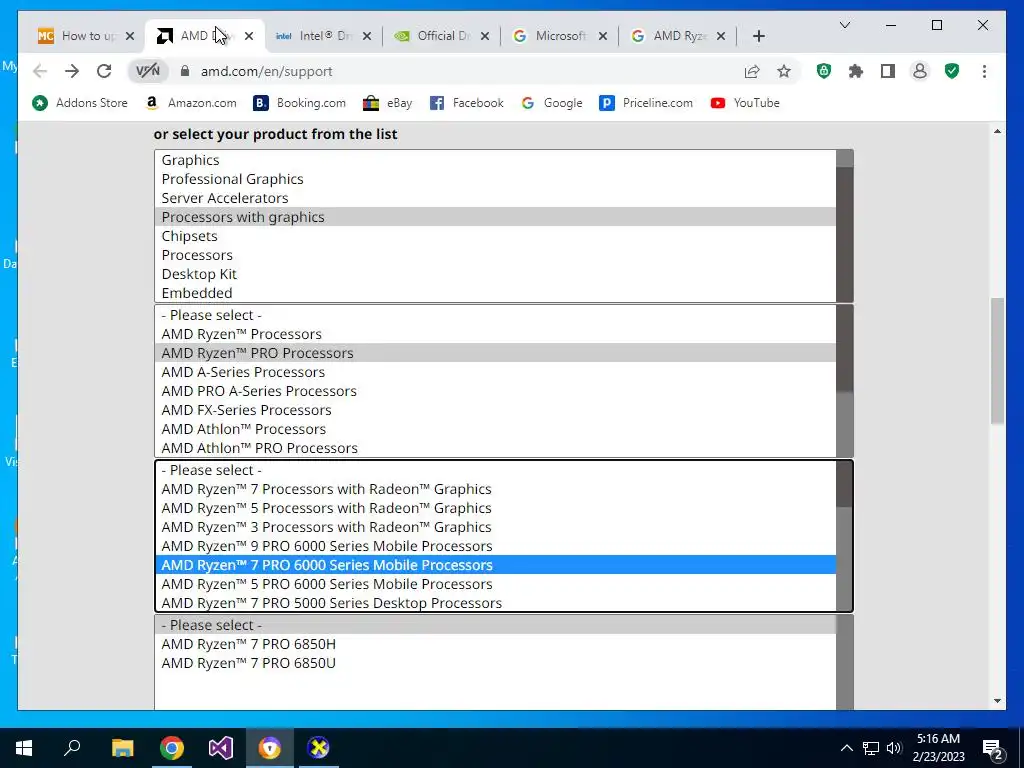
Task: Select AMD Ryzen™ PRO Processors
Action: tap(495, 353)
